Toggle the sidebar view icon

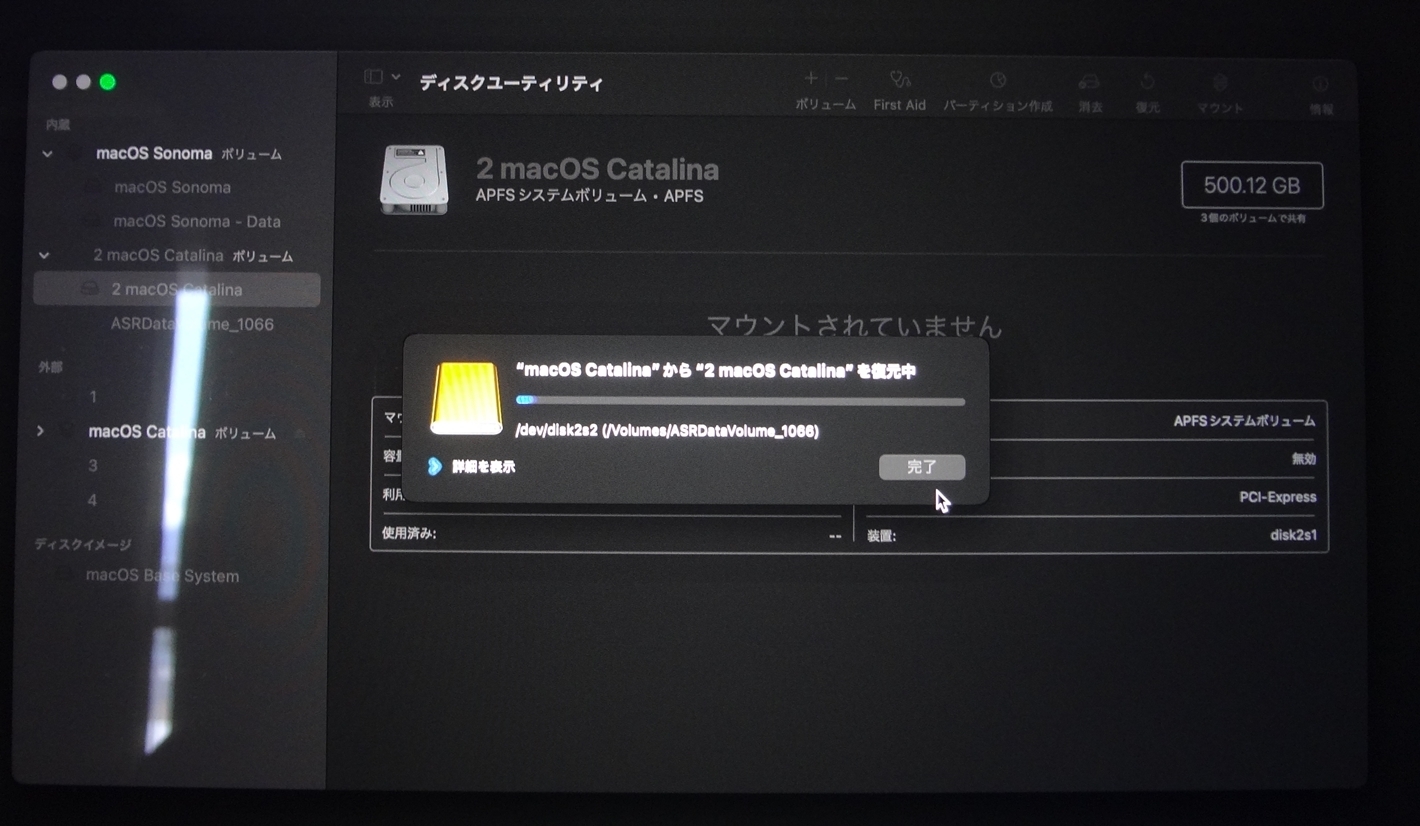[373, 77]
